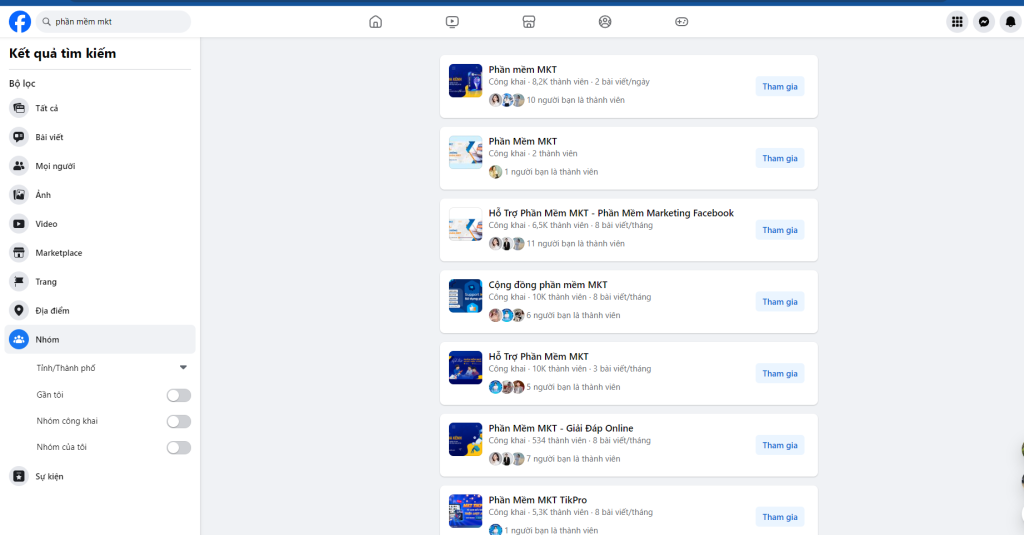Open the notifications bell icon
1024x535 pixels.
(1011, 22)
